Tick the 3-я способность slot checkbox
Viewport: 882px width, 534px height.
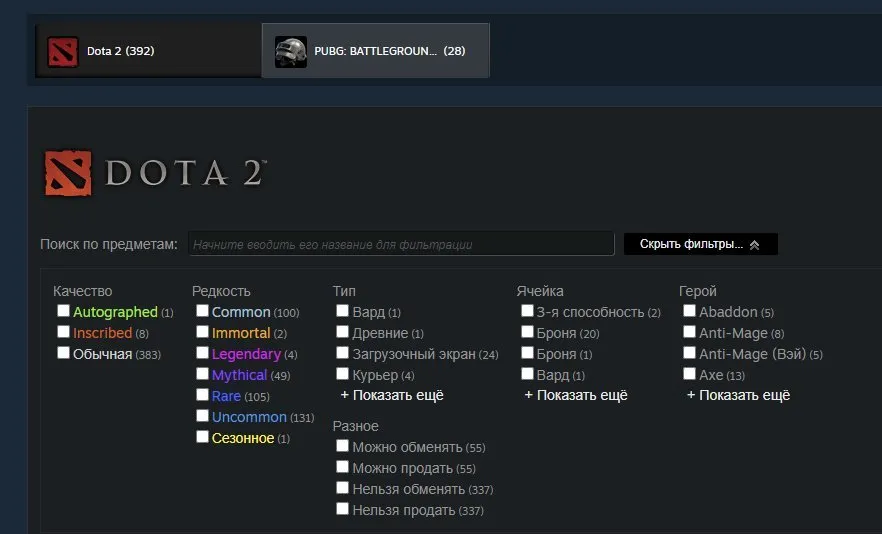[527, 311]
